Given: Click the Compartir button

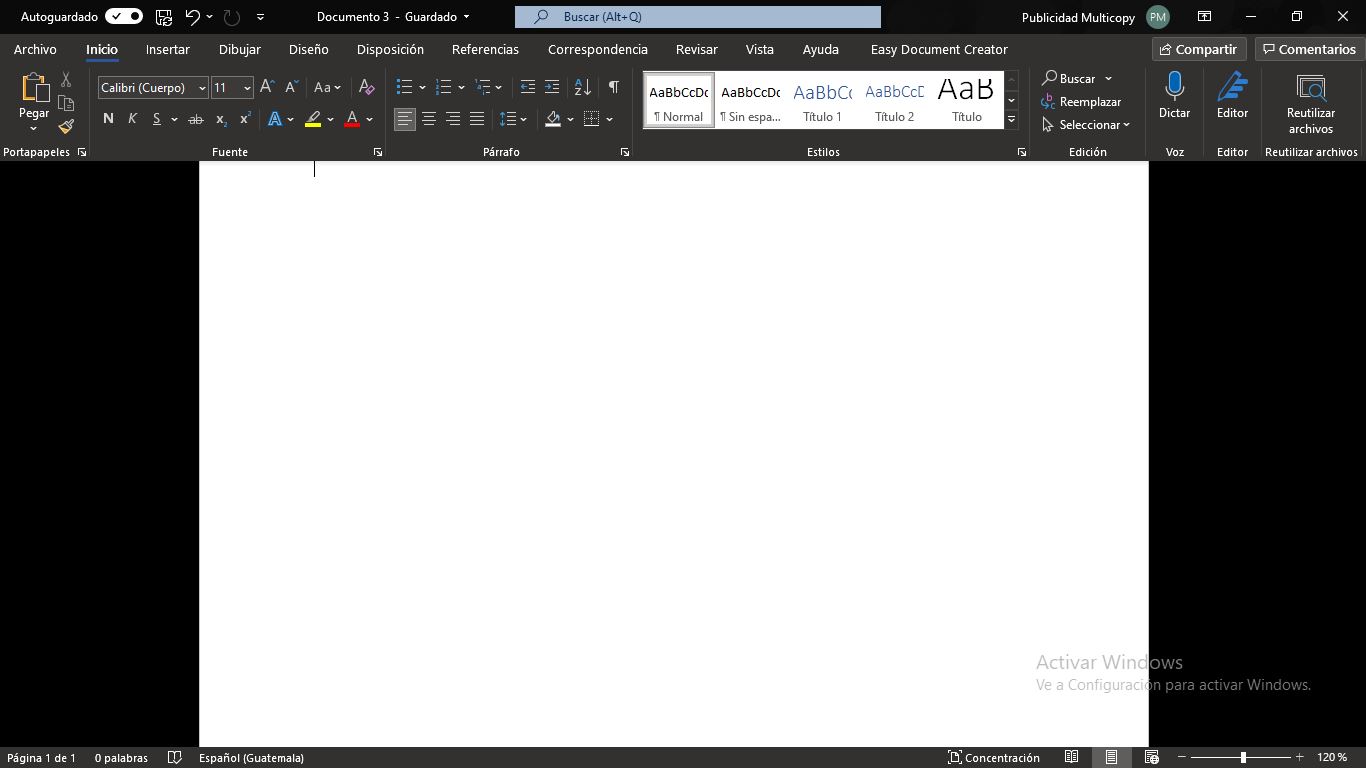Looking at the screenshot, I should [1199, 49].
